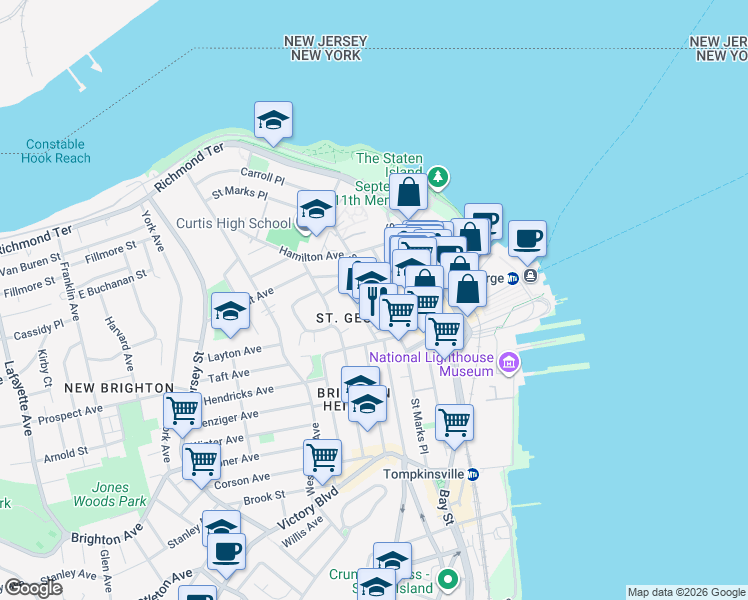
Task: Click the Victory Blvd street label
Action: tap(308, 508)
